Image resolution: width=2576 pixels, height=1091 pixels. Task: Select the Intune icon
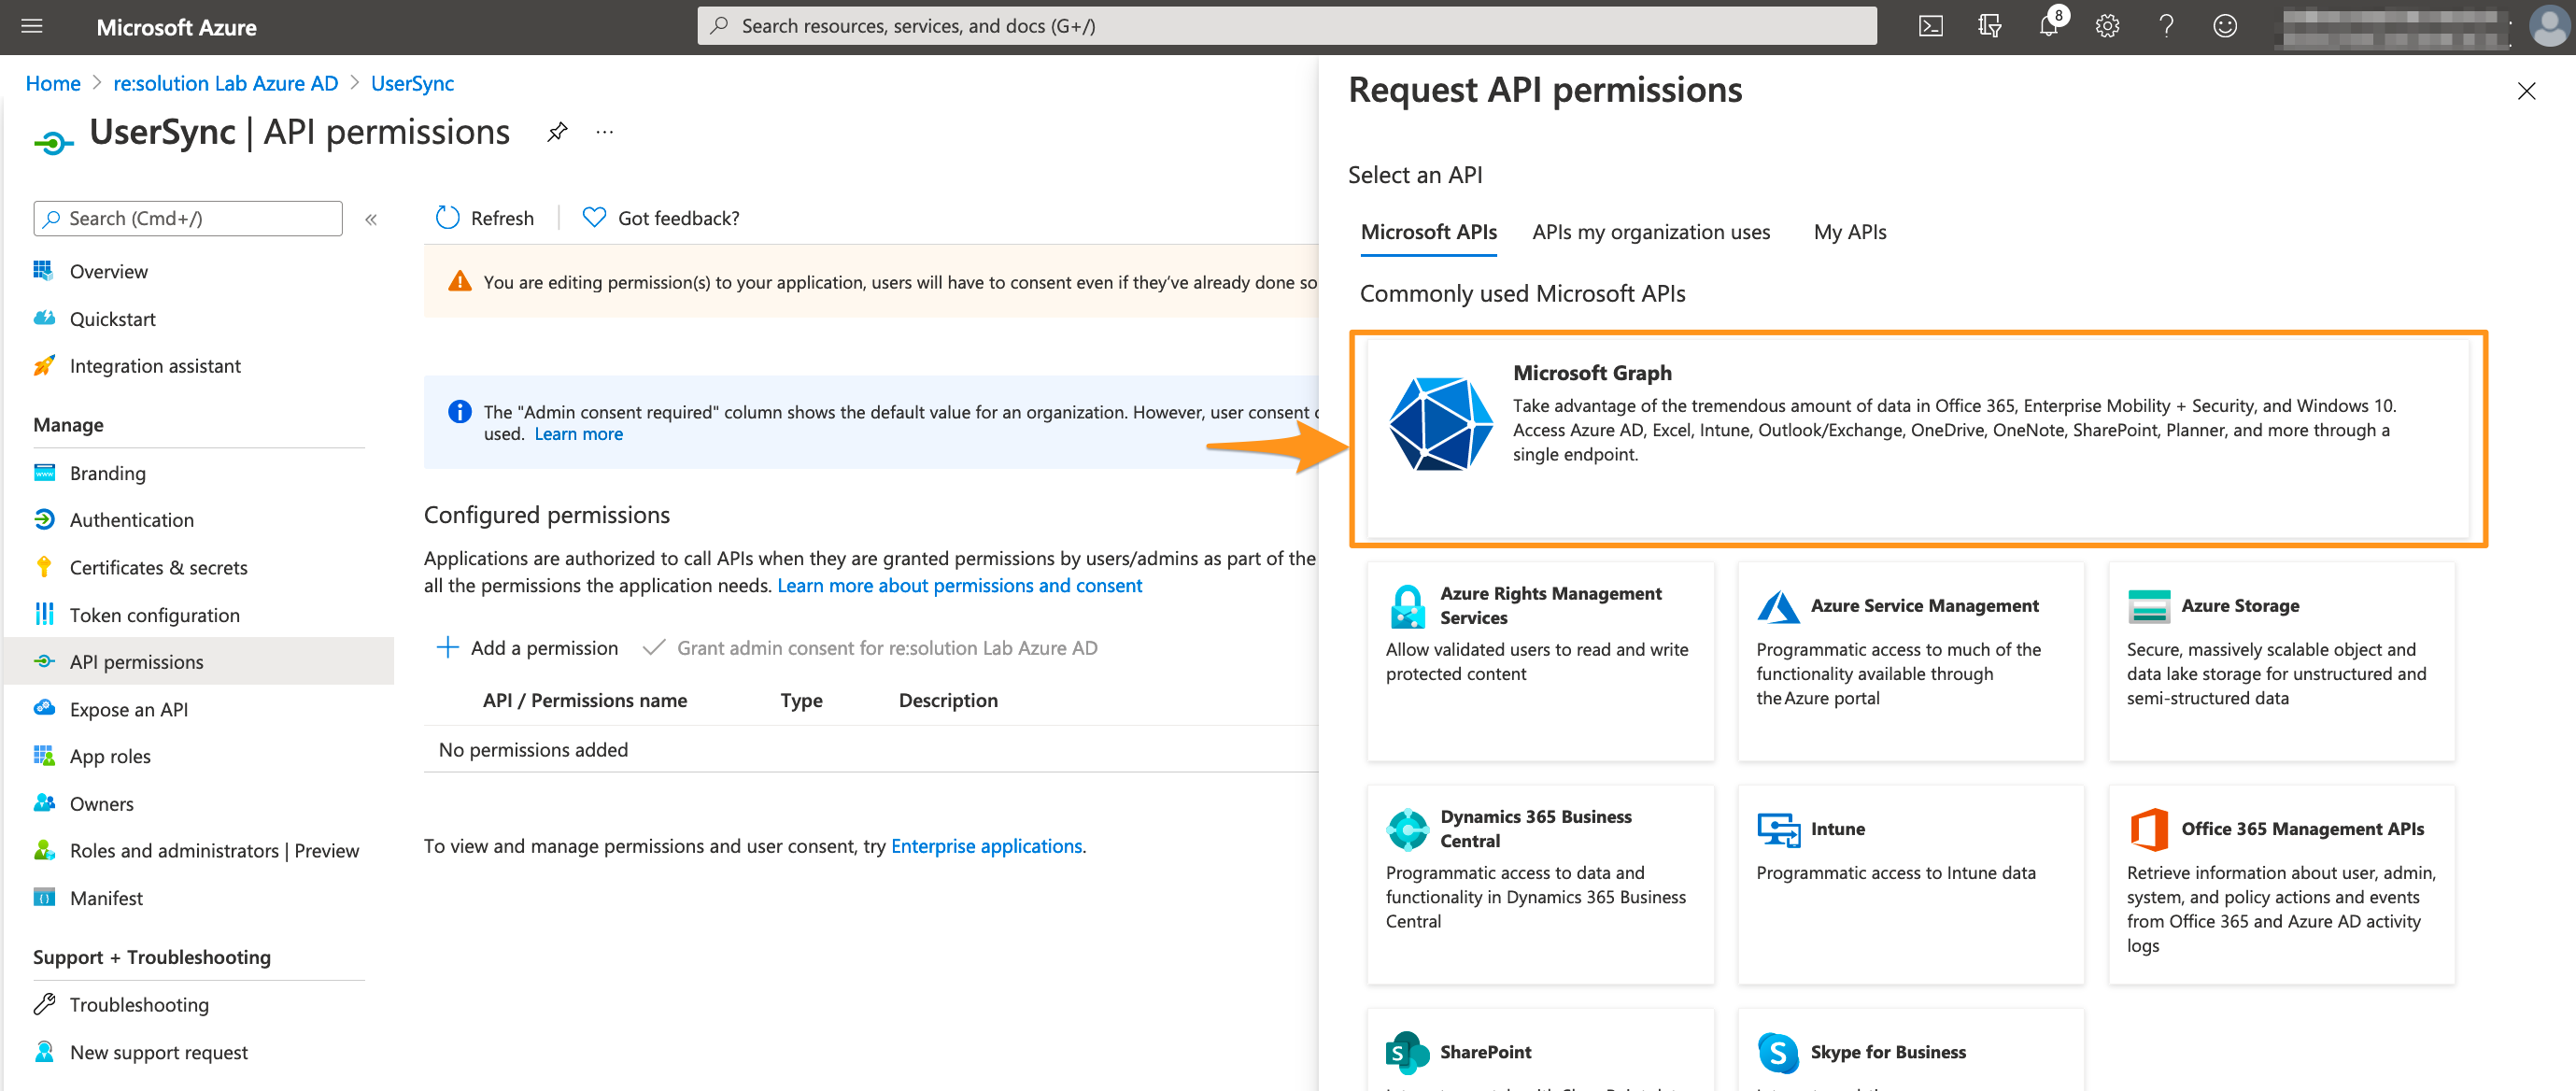tap(1778, 829)
